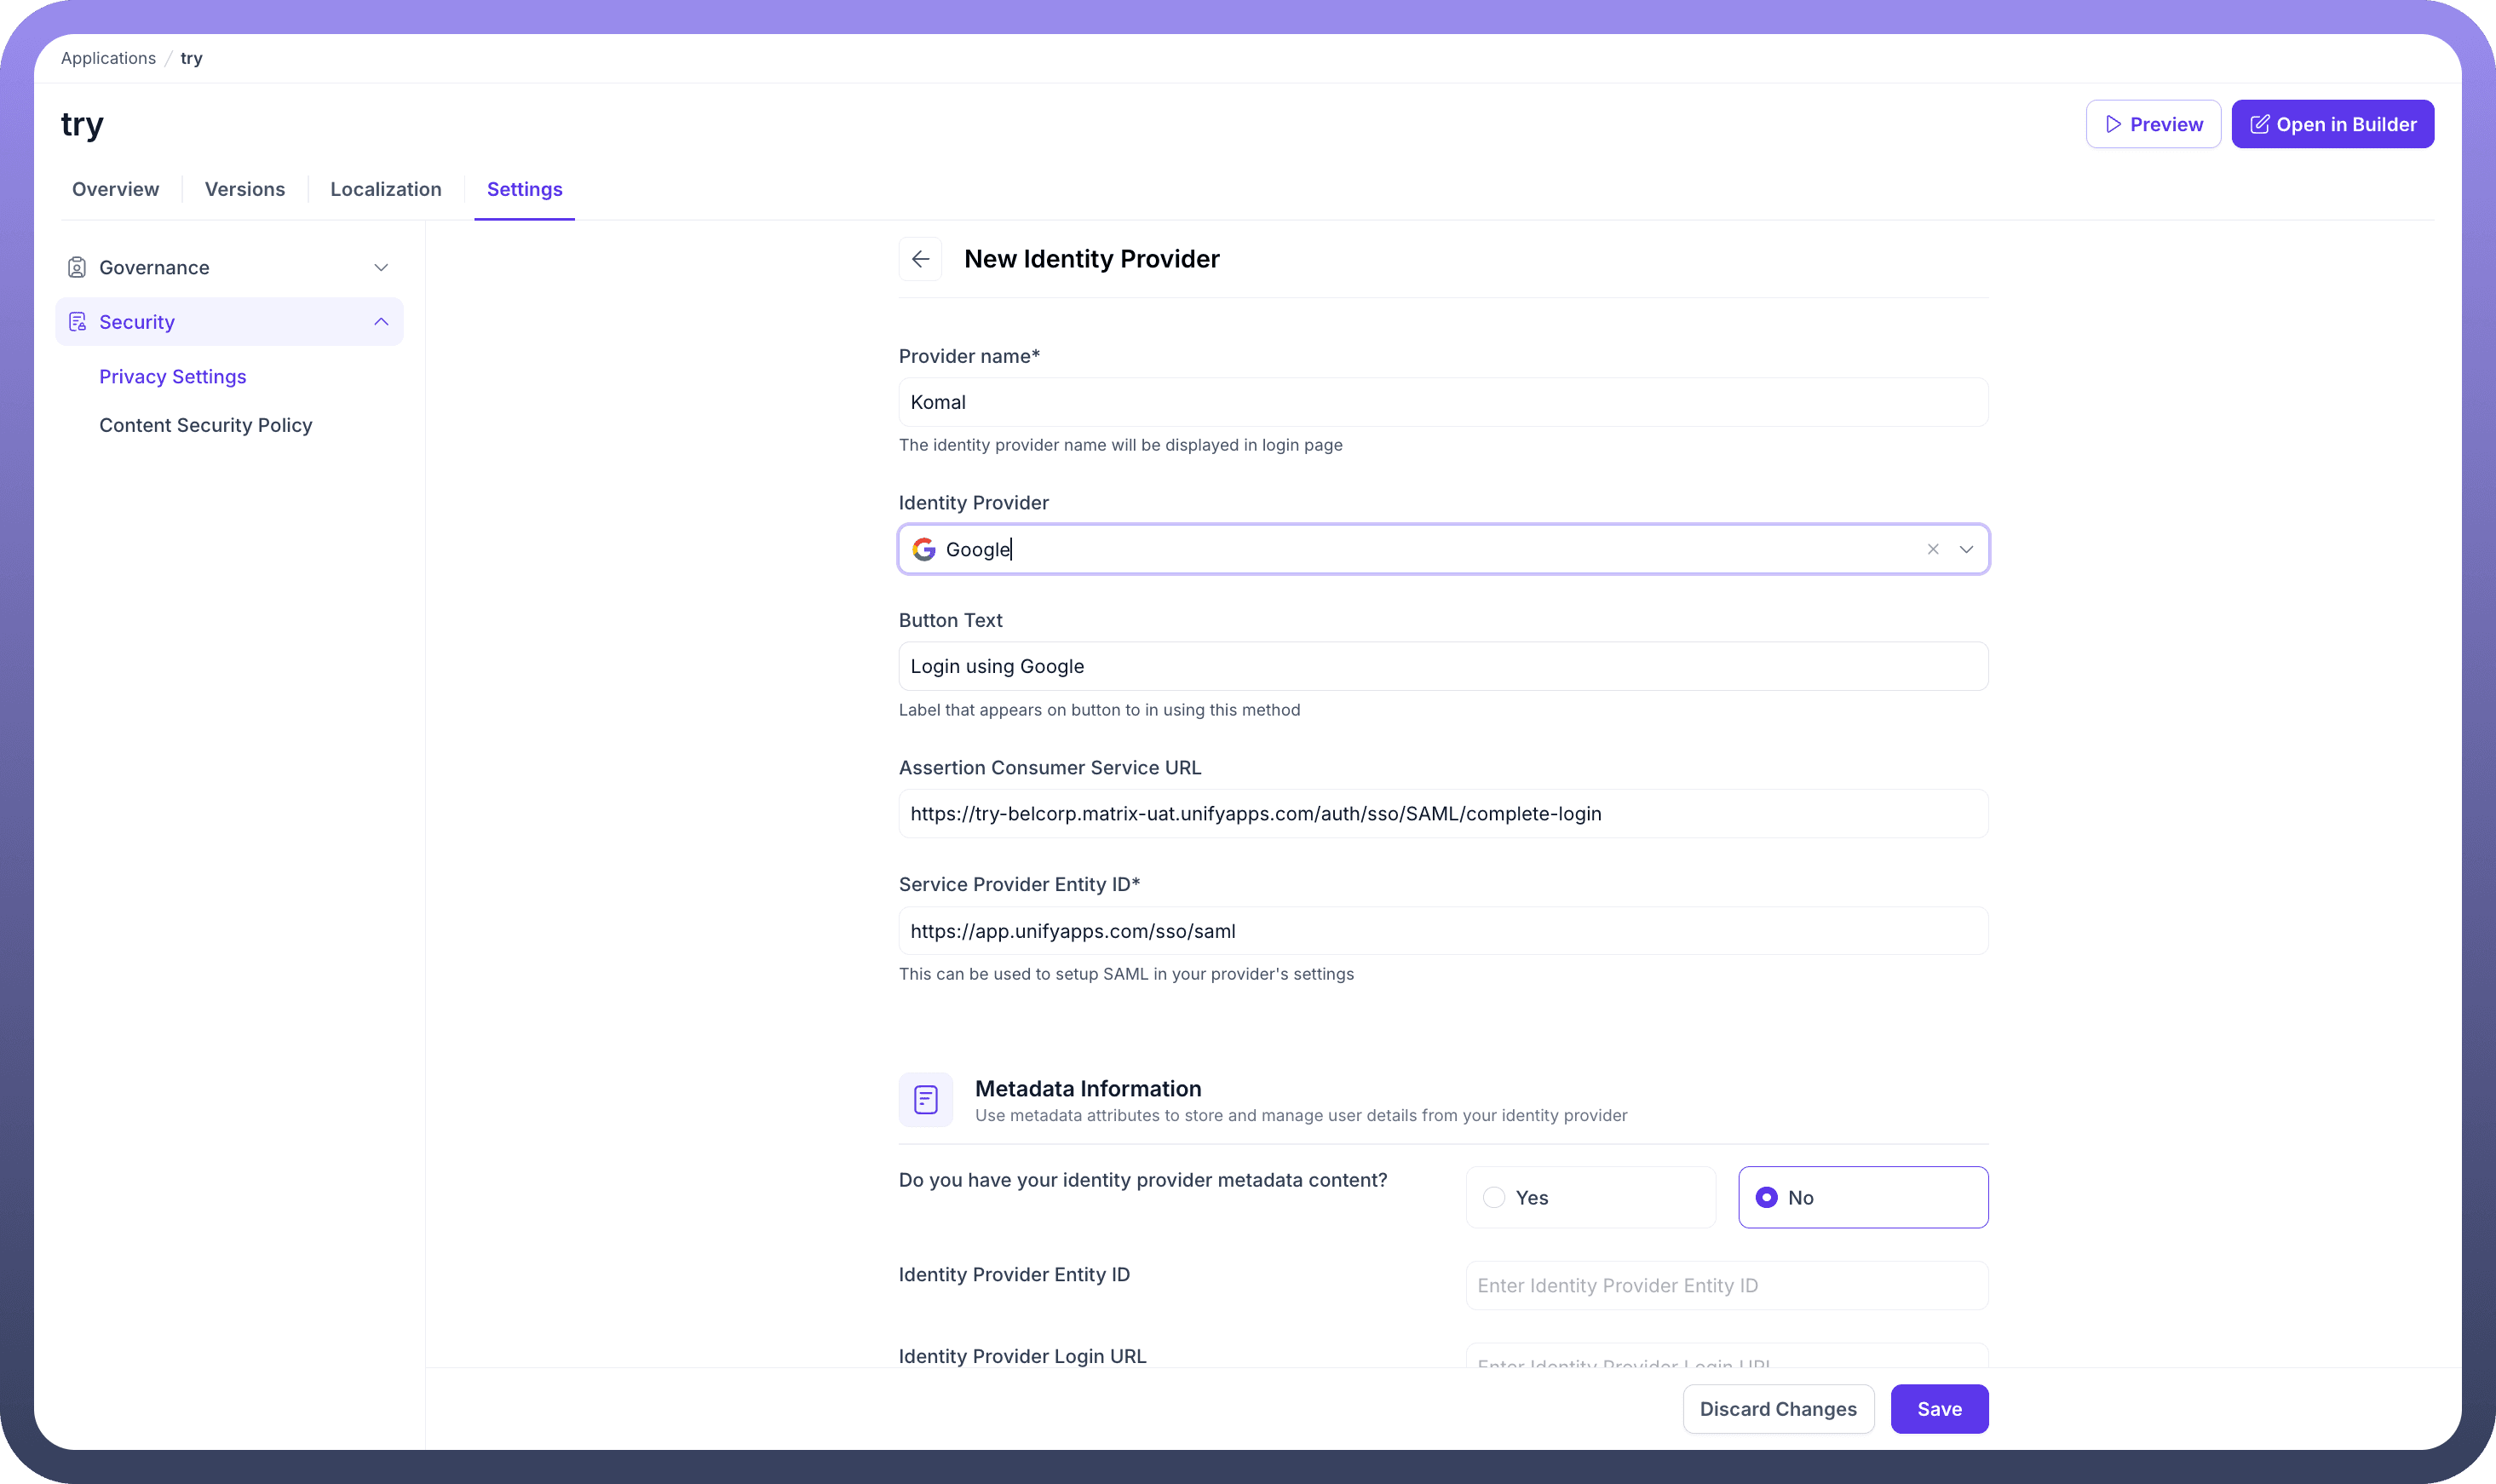Open Content Security Policy settings
The width and height of the screenshot is (2496, 1484).
click(x=206, y=425)
